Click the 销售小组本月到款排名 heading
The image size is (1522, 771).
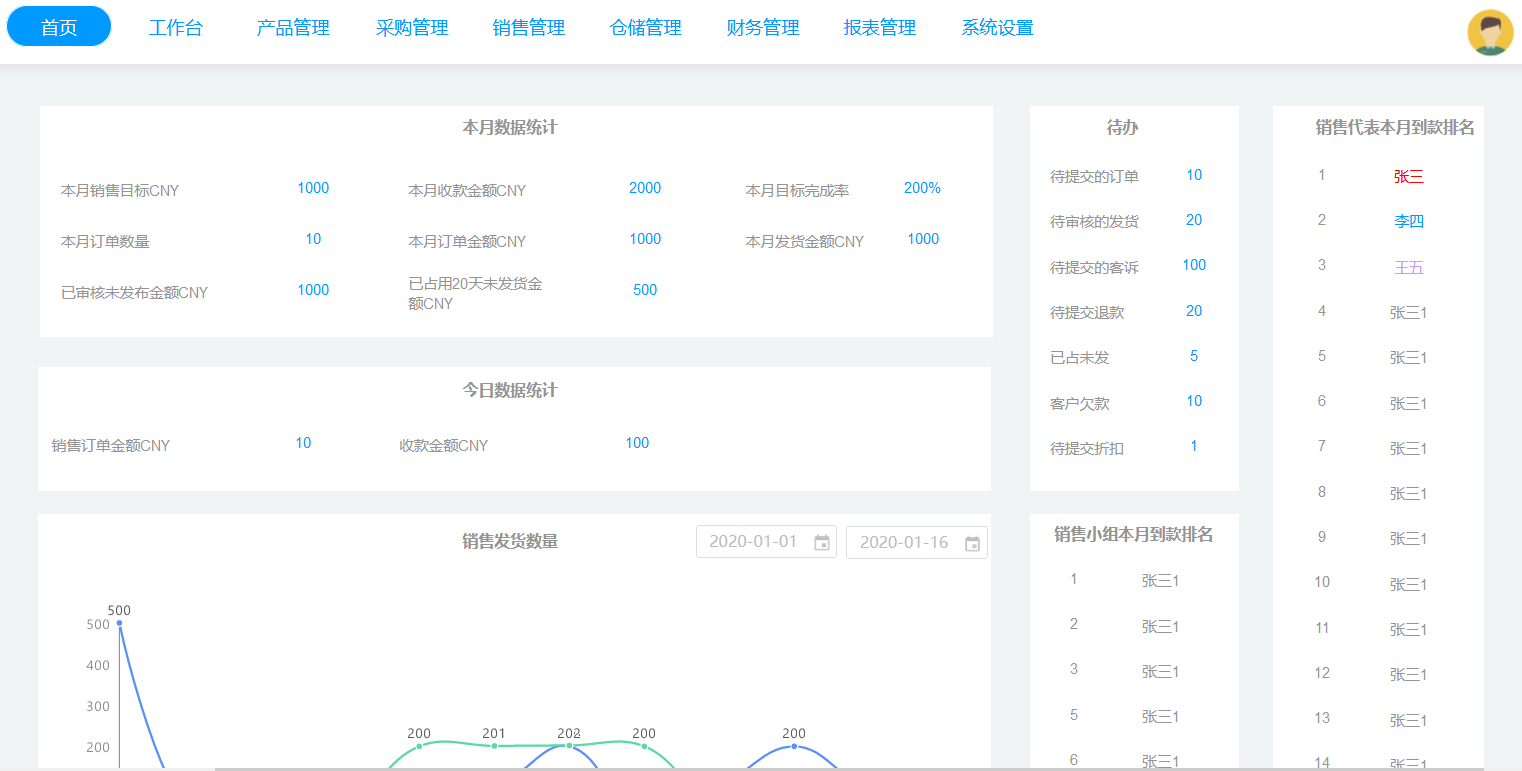[1134, 535]
